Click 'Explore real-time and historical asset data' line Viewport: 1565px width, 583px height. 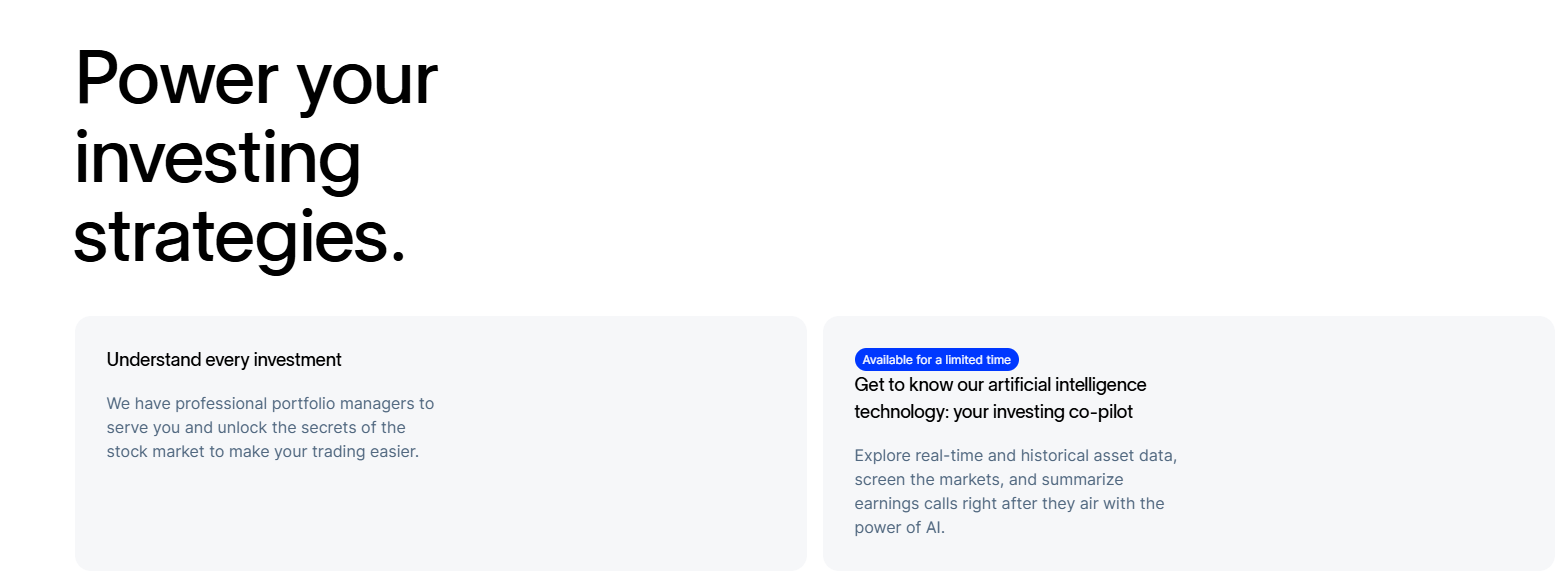(x=1016, y=456)
